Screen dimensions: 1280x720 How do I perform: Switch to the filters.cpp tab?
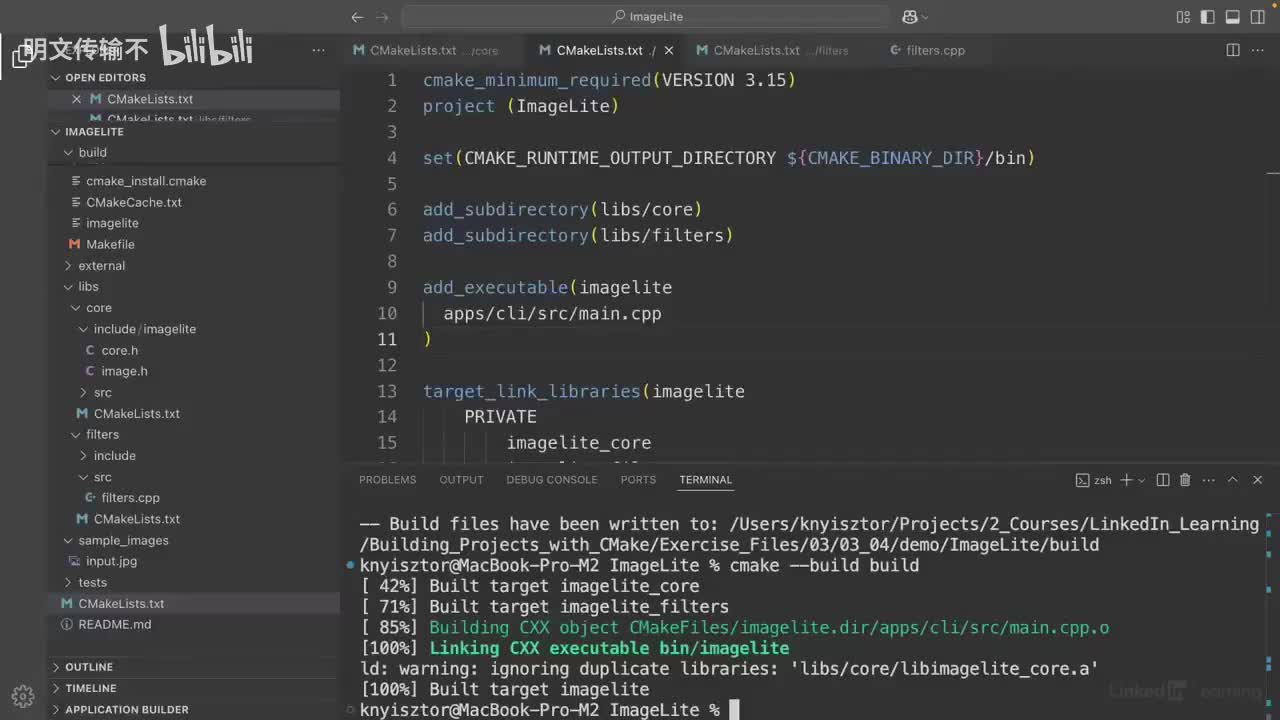(x=927, y=50)
